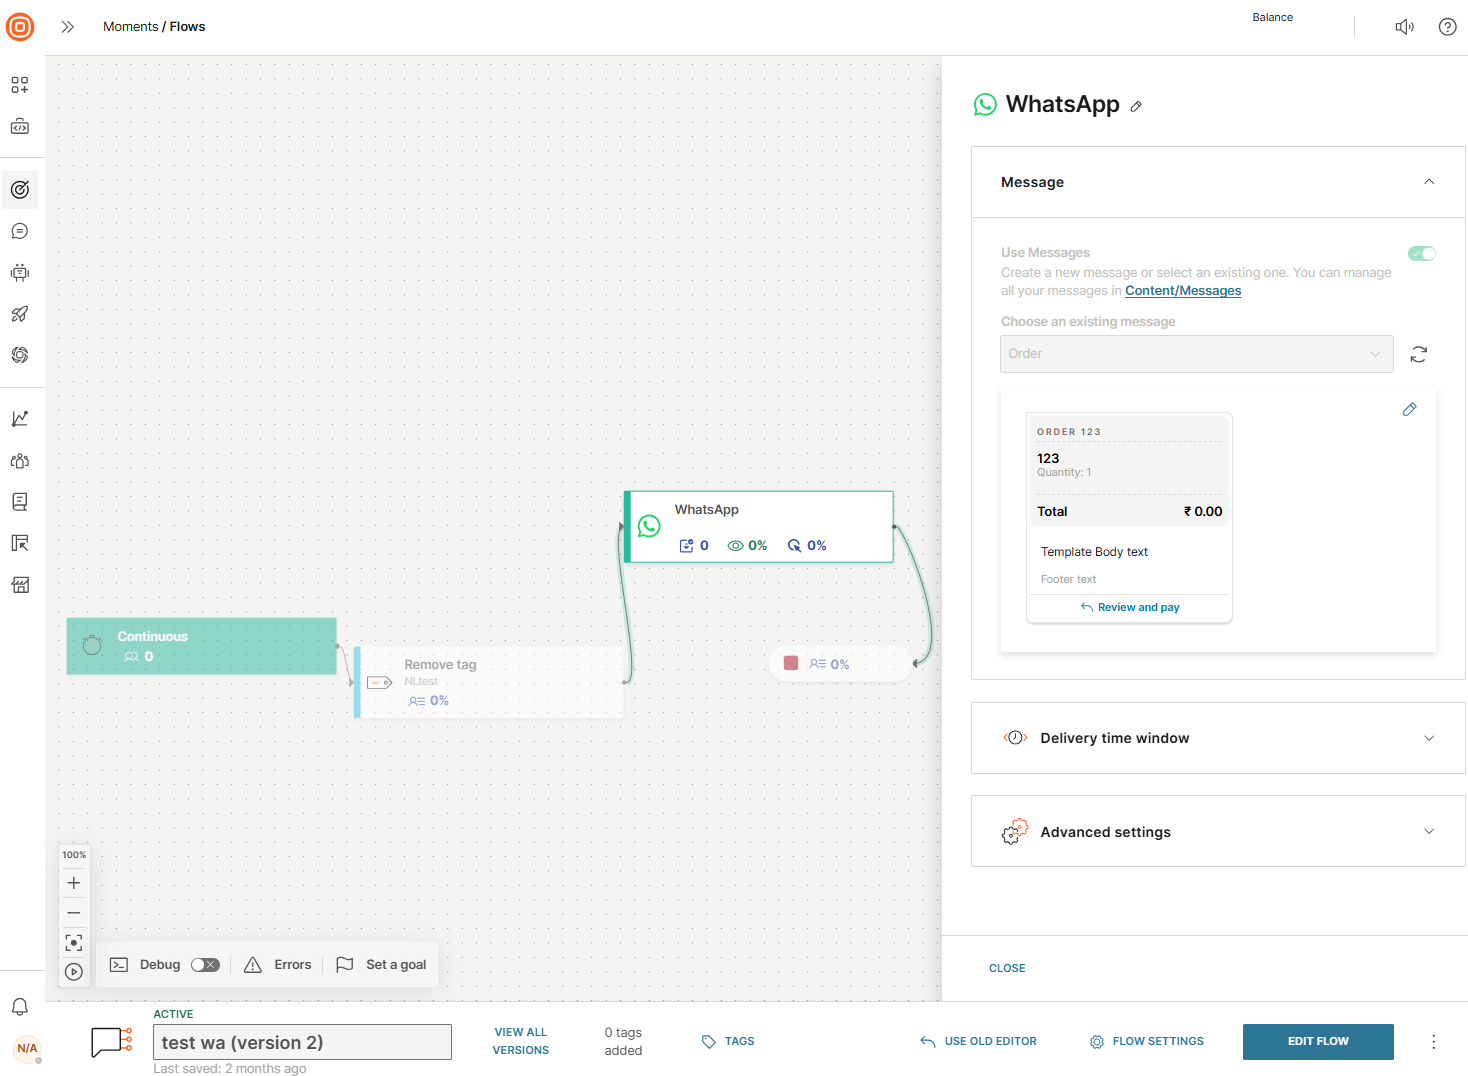Expand the Delivery time window section

(1429, 738)
